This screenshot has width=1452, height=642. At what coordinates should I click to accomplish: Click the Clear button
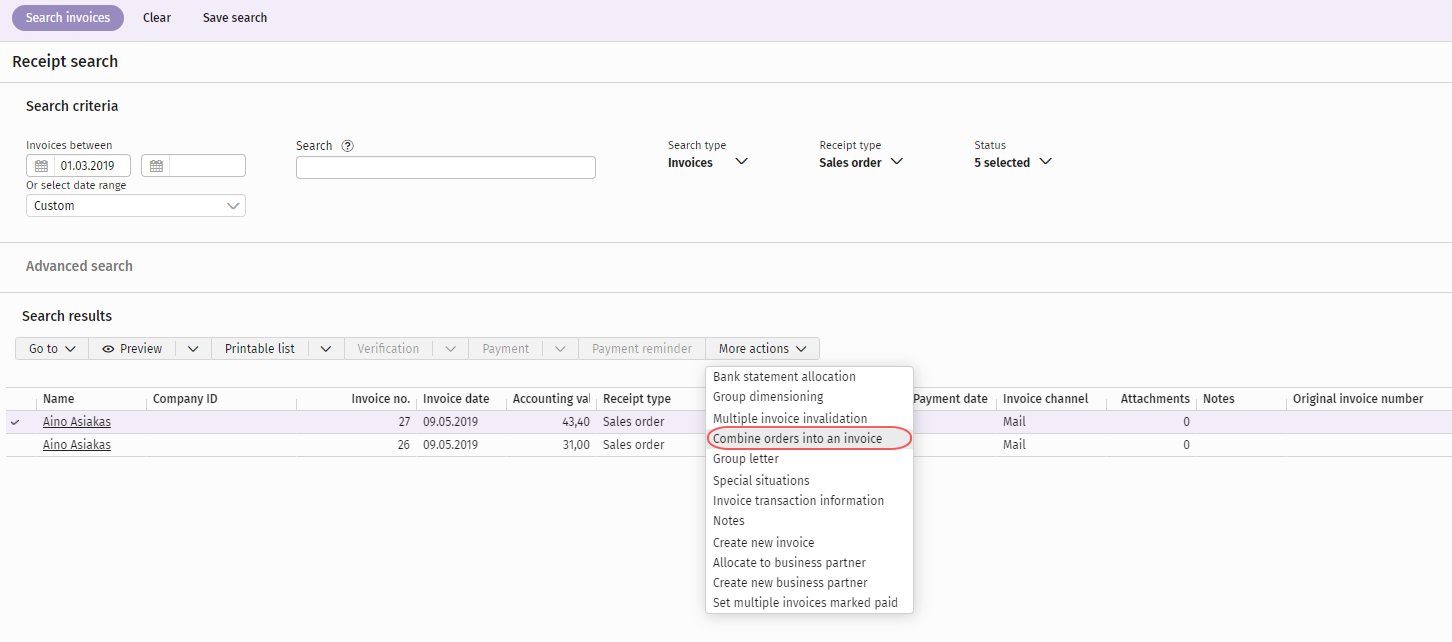[157, 17]
